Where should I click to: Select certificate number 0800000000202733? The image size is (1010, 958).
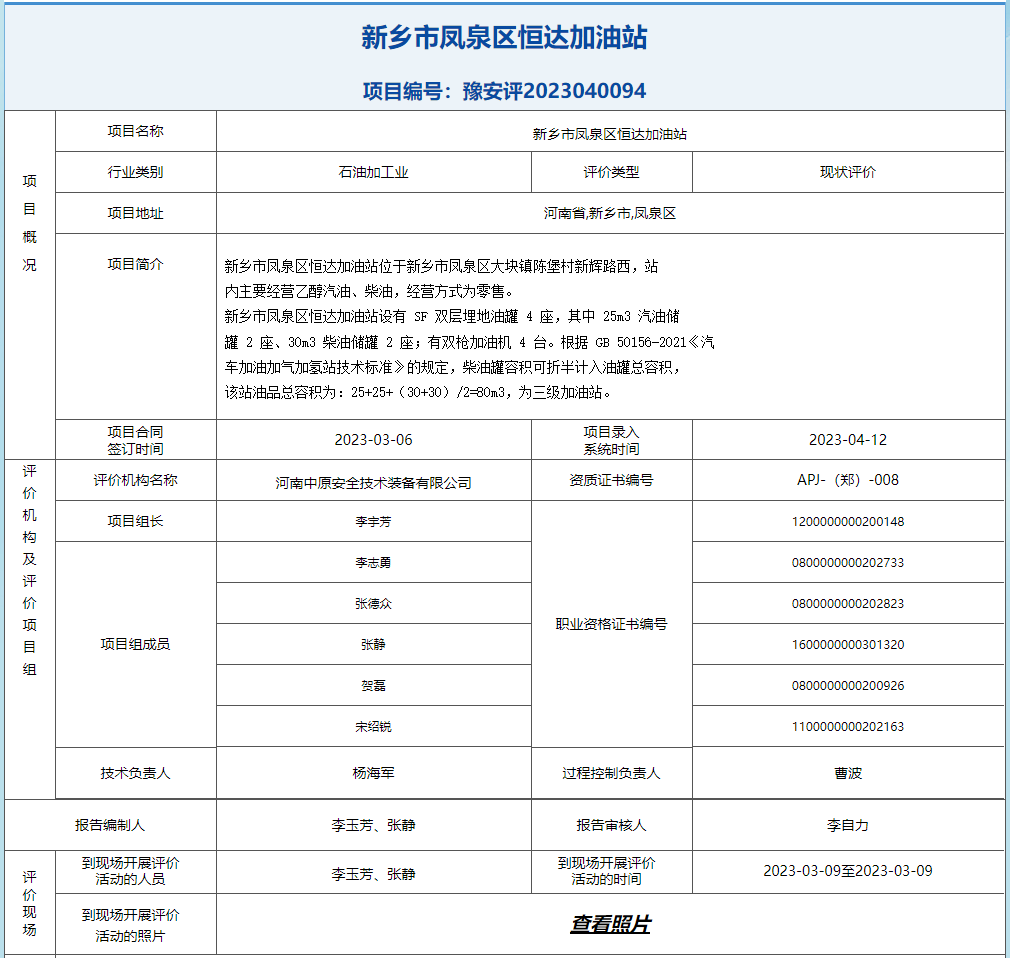pos(848,562)
